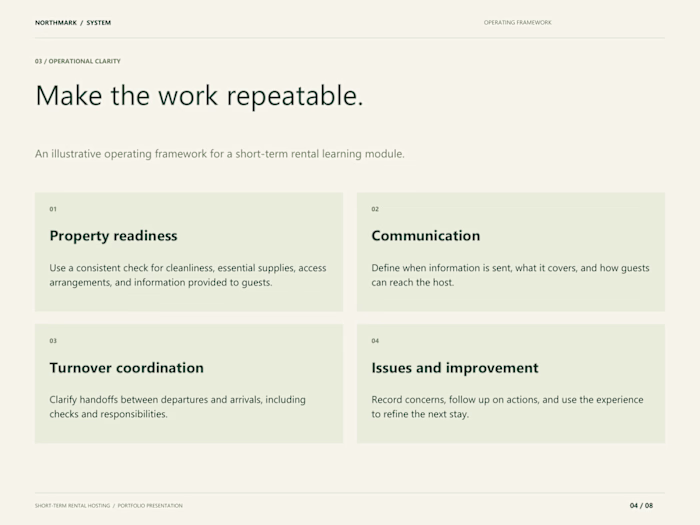This screenshot has width=700, height=525.
Task: Click the description under Communication
Action: (510, 275)
